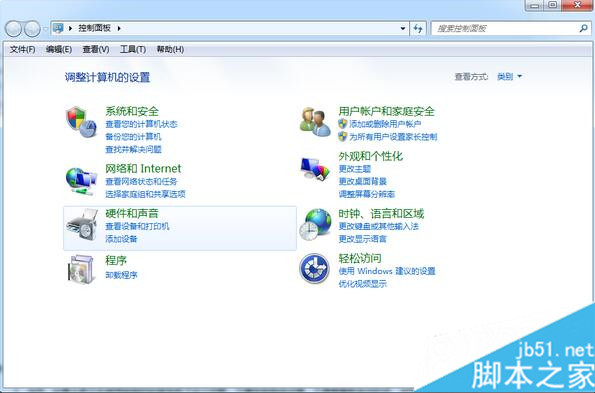
Task: Click the 控制面板 breadcrumb segment
Action: (x=94, y=28)
